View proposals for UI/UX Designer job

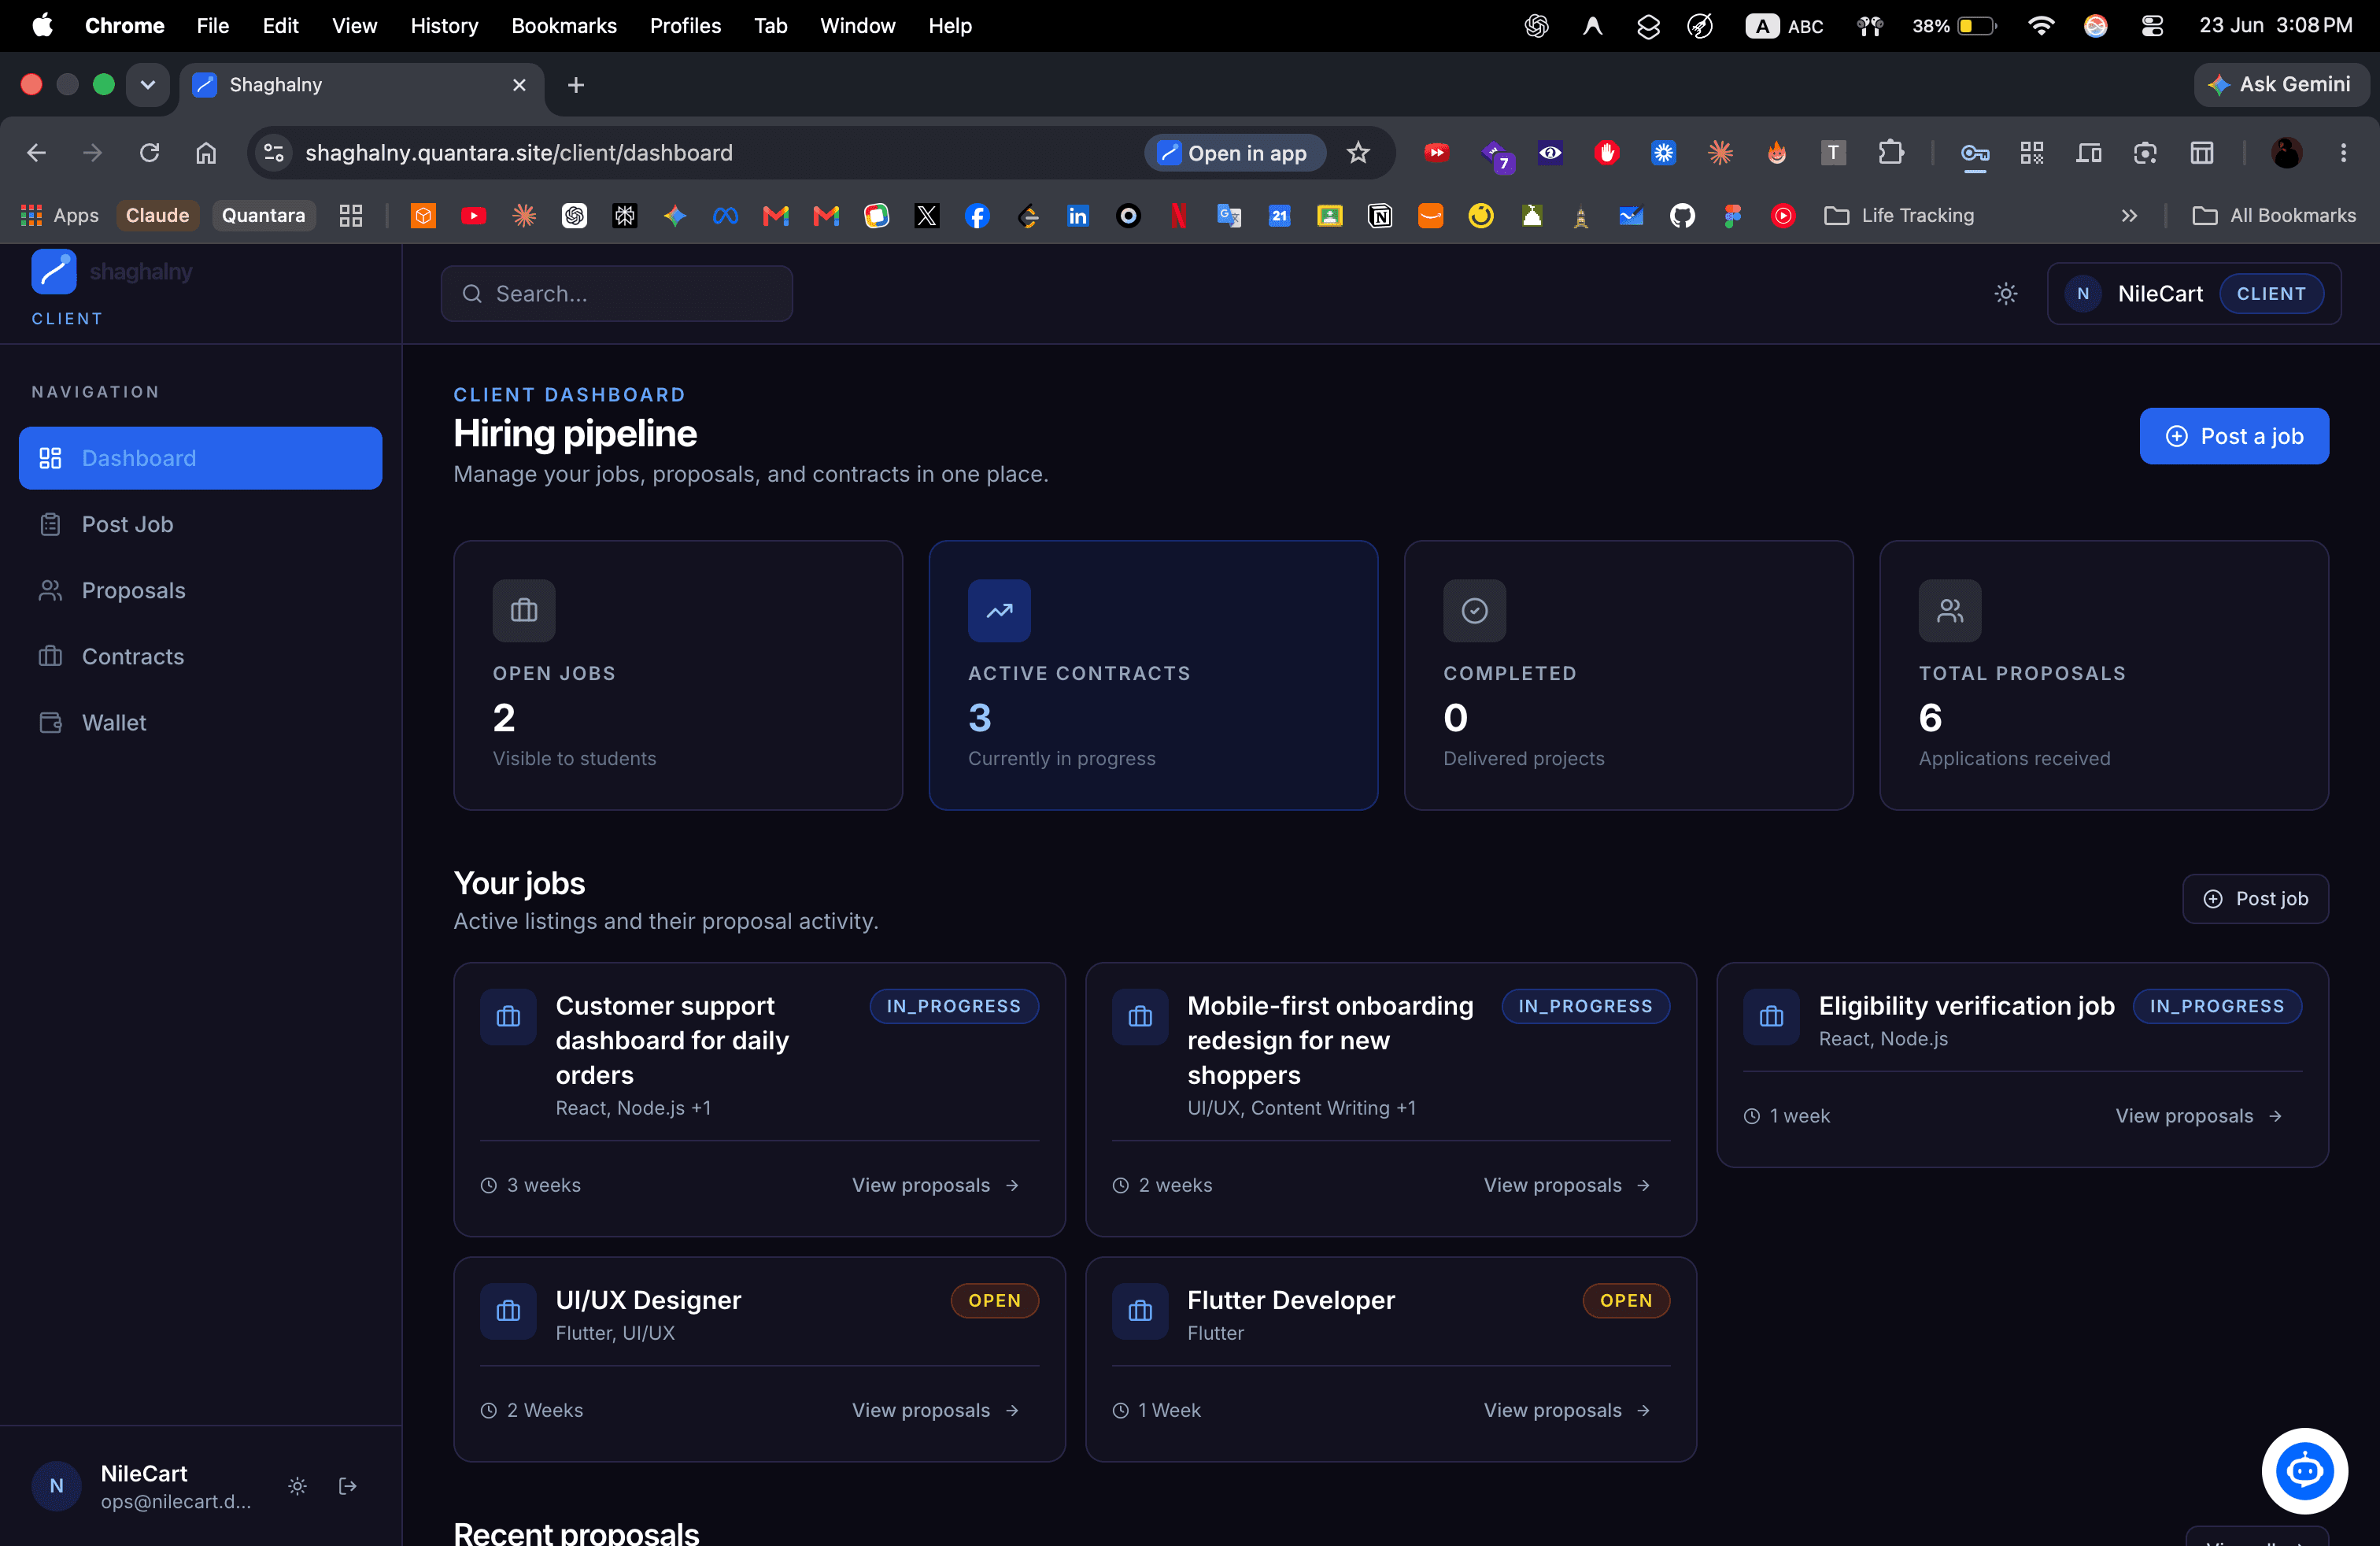click(x=935, y=1410)
